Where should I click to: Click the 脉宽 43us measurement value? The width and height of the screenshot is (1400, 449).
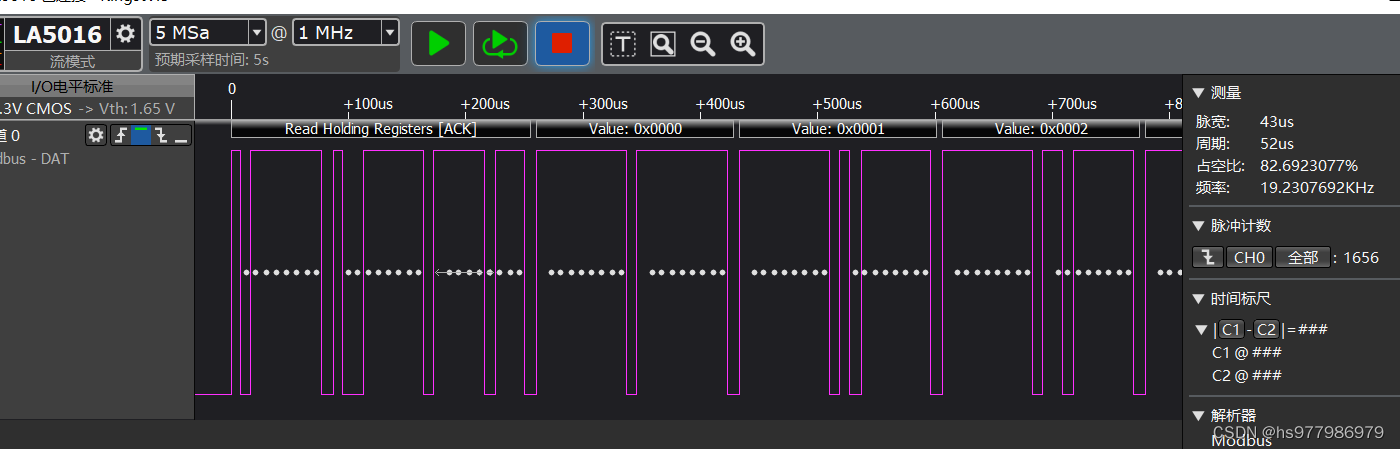click(1277, 122)
